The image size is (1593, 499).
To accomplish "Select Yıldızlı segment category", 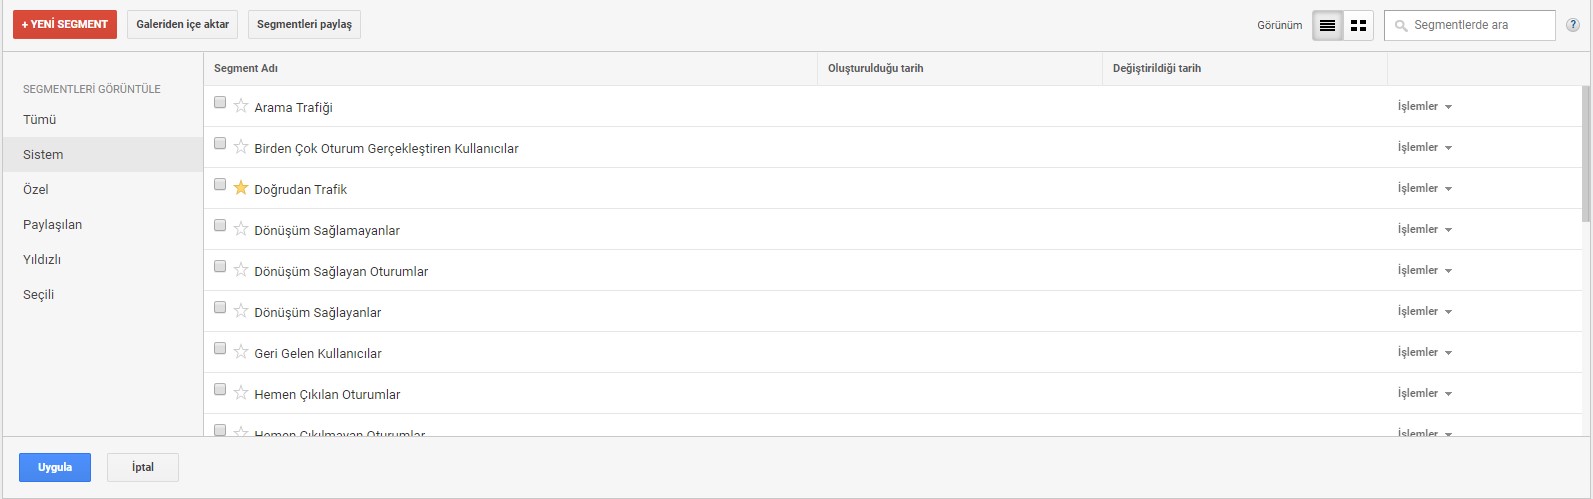I will (x=42, y=259).
